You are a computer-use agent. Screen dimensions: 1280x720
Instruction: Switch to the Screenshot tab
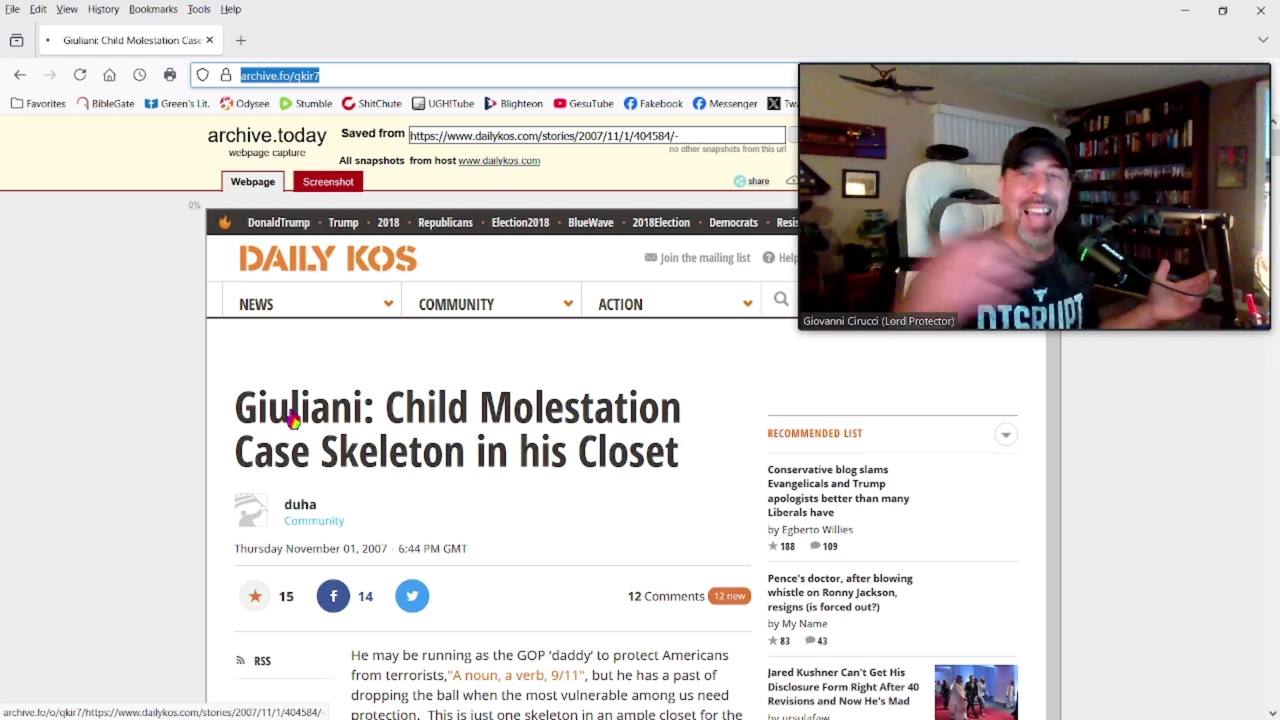click(328, 182)
